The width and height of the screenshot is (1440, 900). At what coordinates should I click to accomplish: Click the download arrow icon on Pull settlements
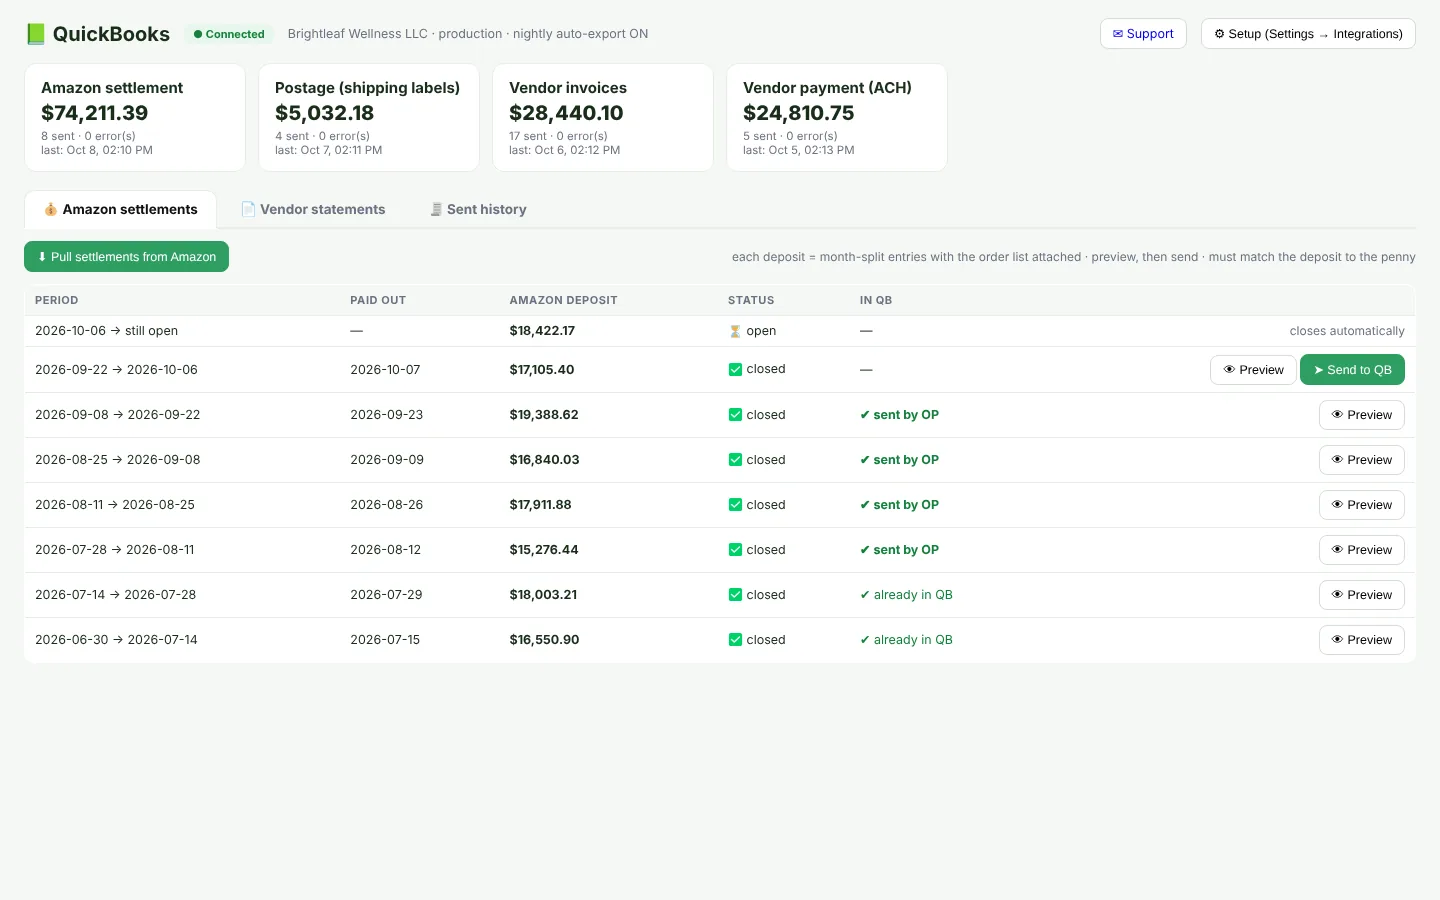(42, 257)
